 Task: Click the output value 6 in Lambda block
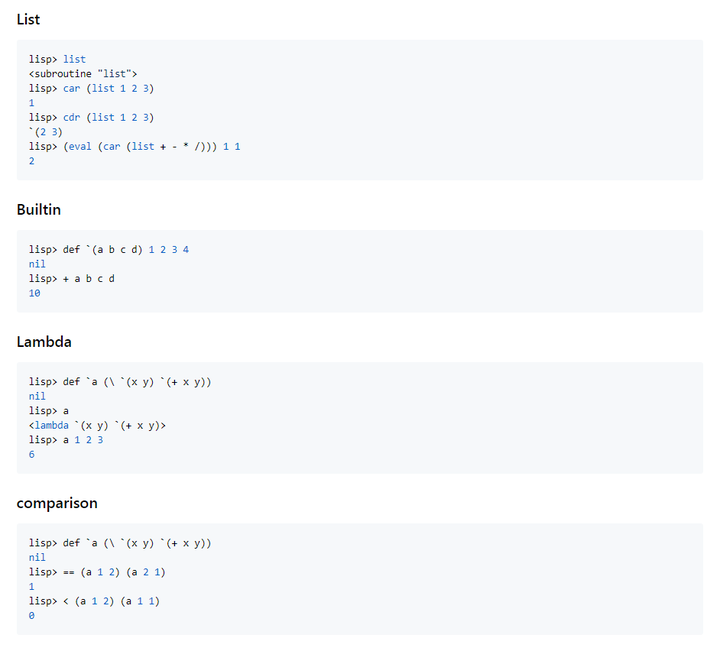pyautogui.click(x=32, y=454)
